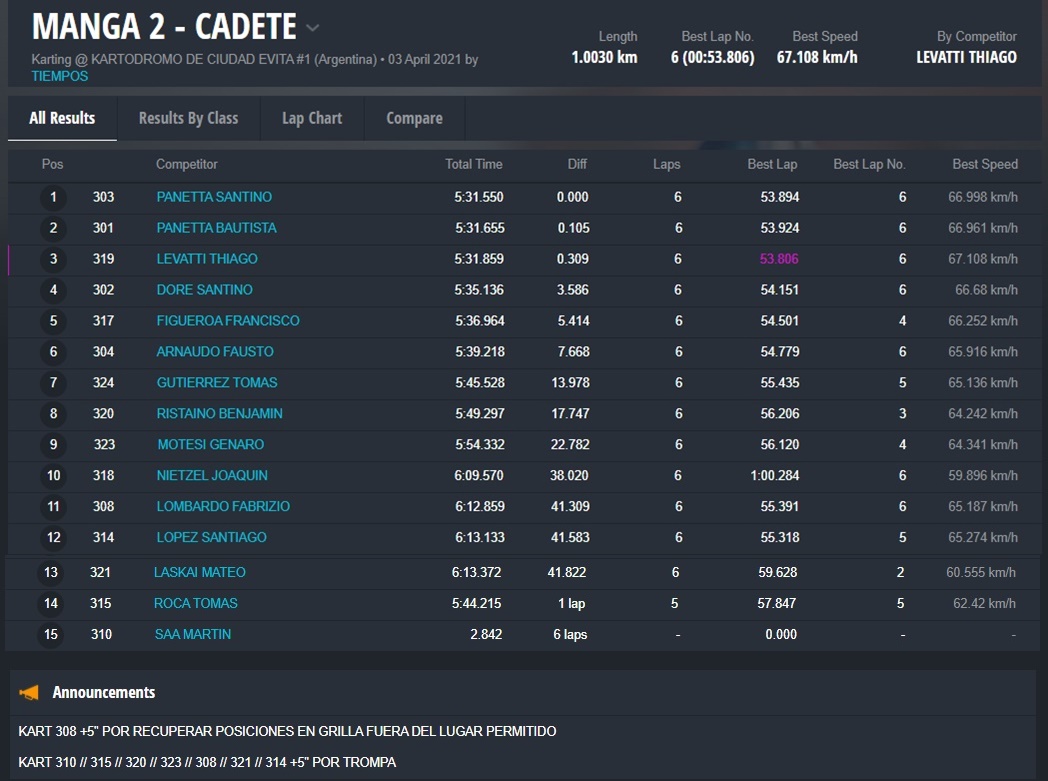Open competitor PANETTA SANTINO

214,197
